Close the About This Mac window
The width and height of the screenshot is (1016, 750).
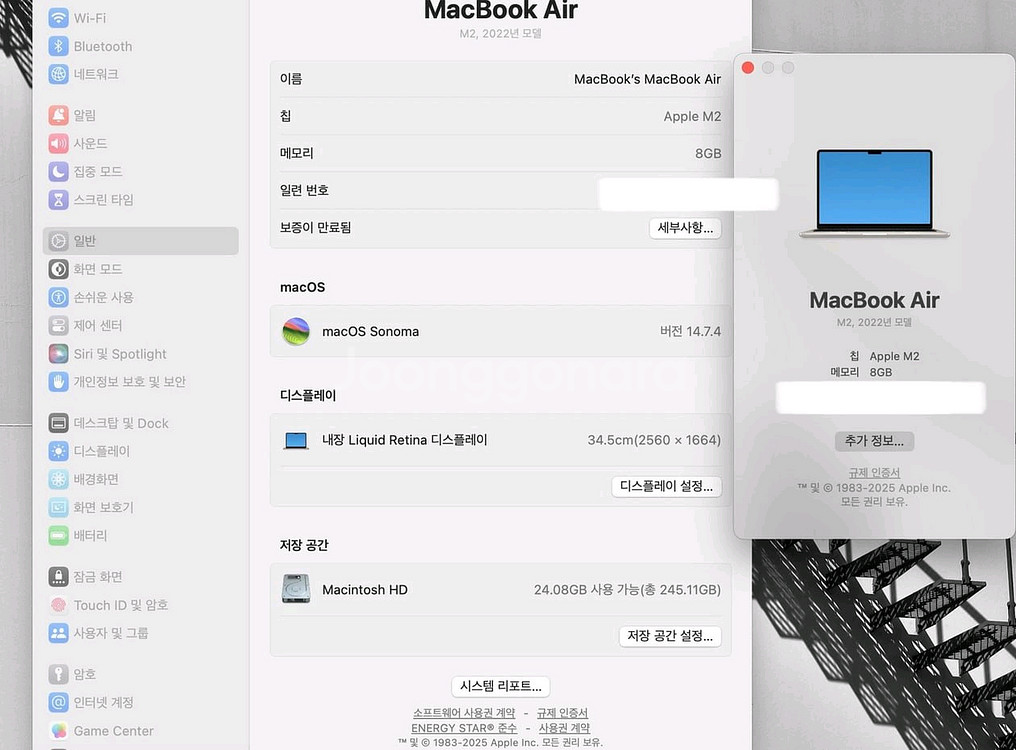pyautogui.click(x=748, y=67)
